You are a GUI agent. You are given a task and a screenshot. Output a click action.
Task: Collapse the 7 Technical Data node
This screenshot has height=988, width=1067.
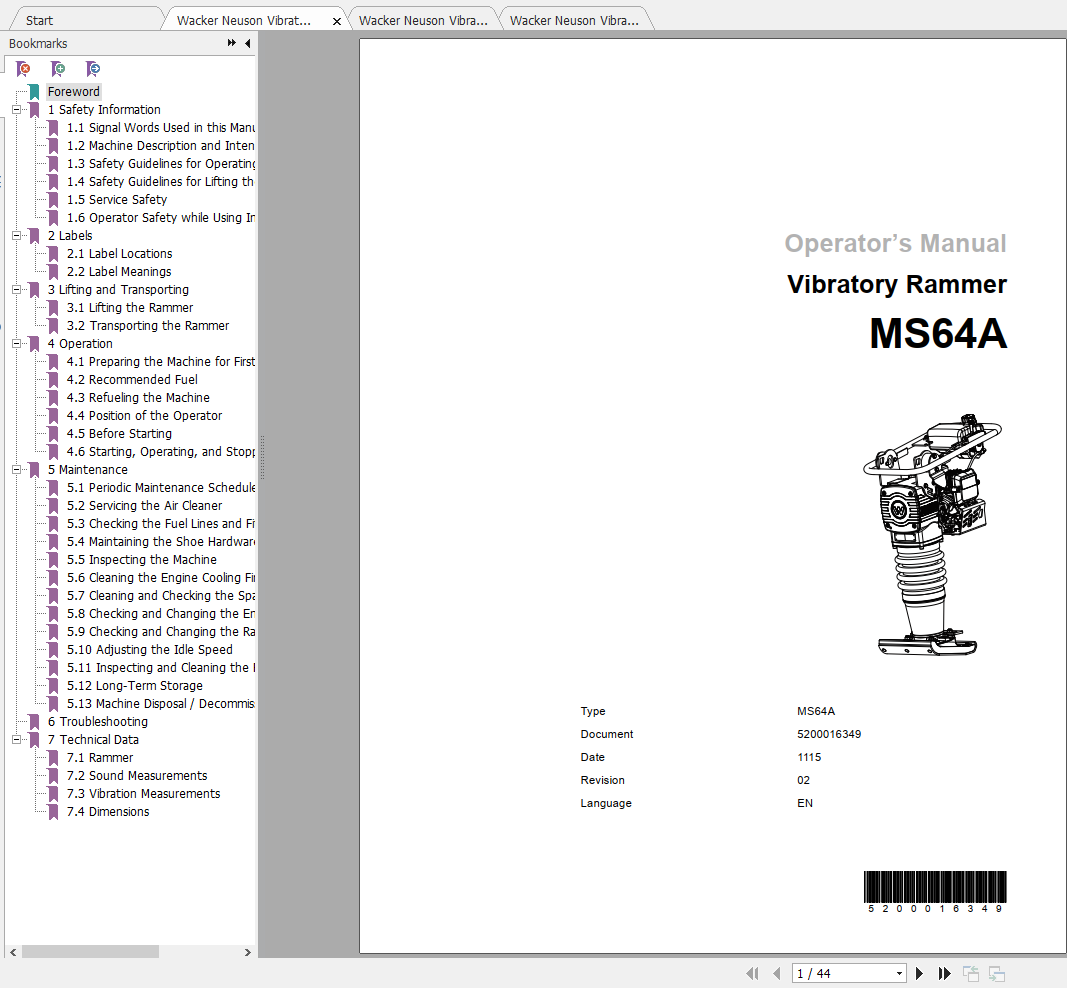click(x=16, y=740)
